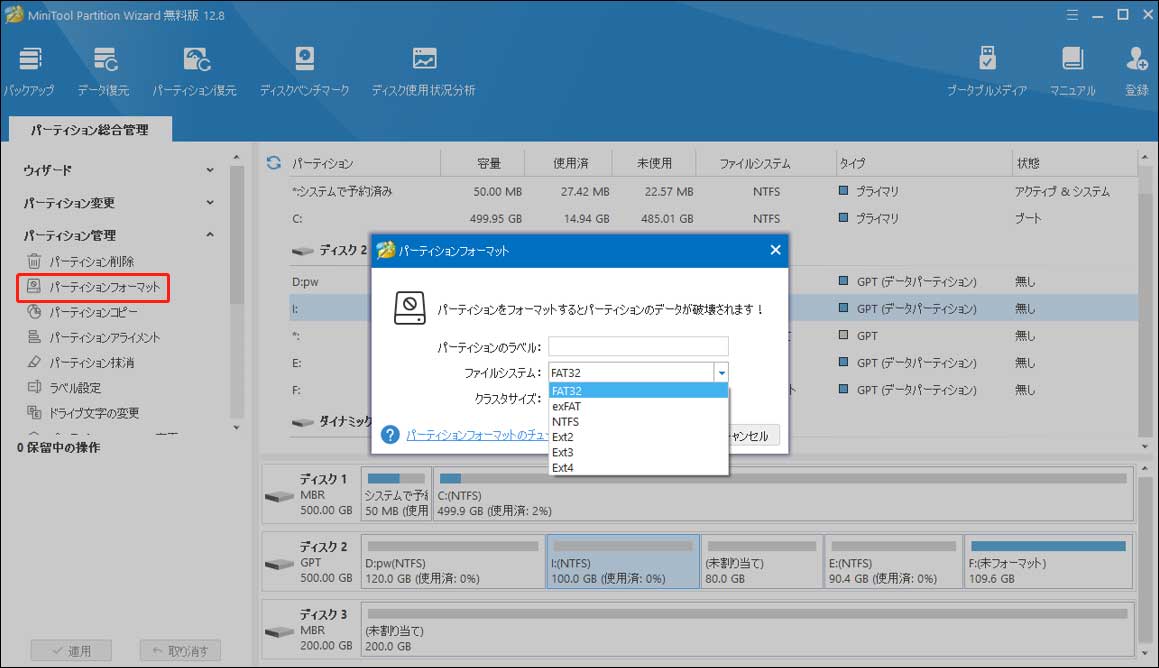Select Ext4 from the file system list

pos(566,467)
